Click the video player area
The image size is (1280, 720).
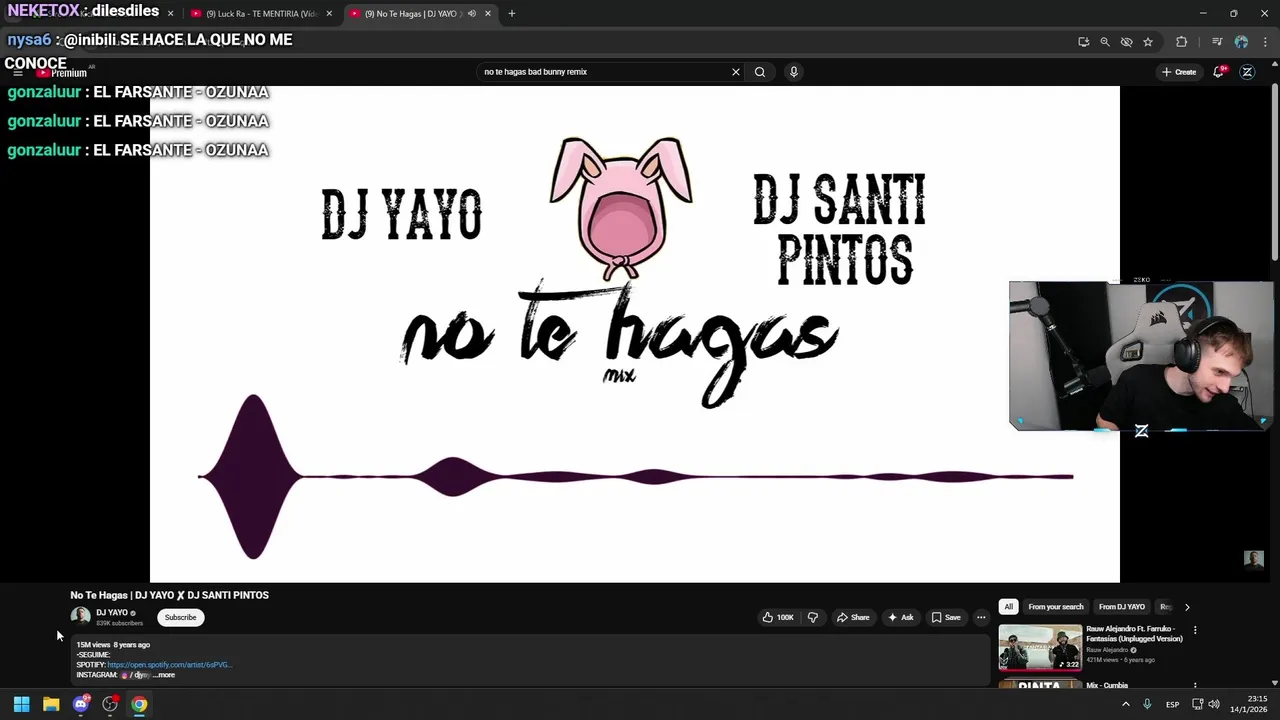point(634,334)
